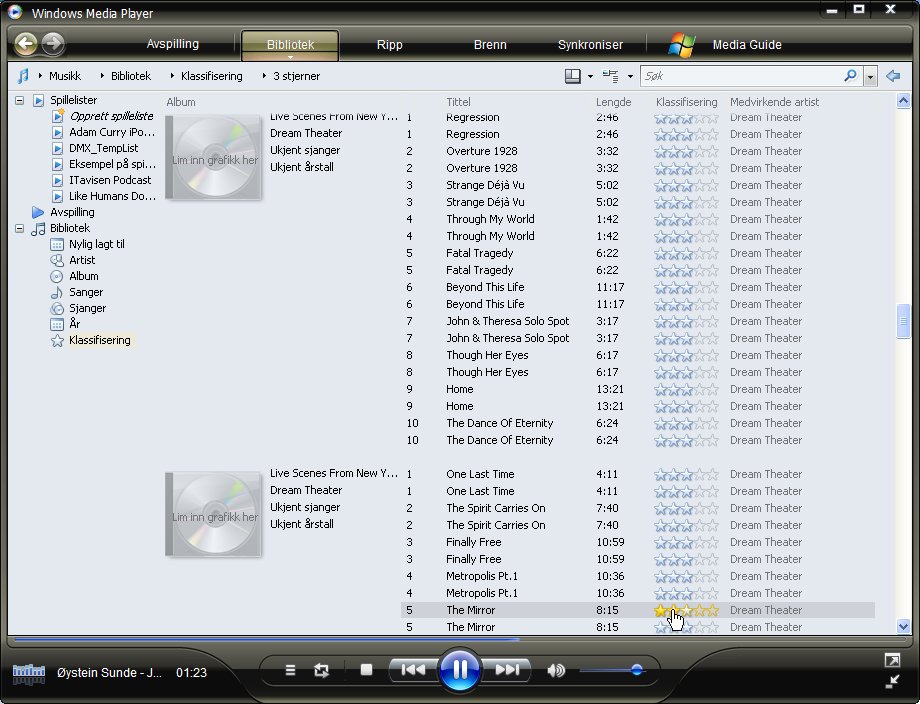Open Opprett spilleliste to create a playlist
This screenshot has height=704, width=920.
pos(111,116)
